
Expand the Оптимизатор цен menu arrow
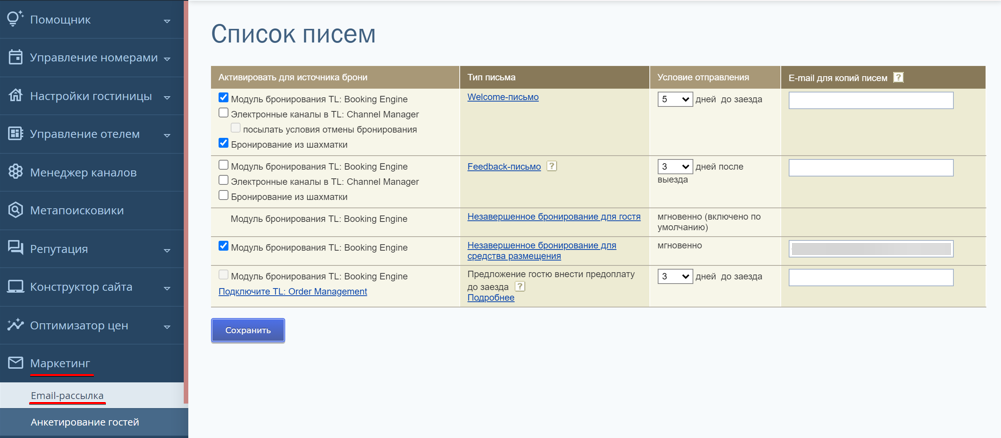point(167,326)
